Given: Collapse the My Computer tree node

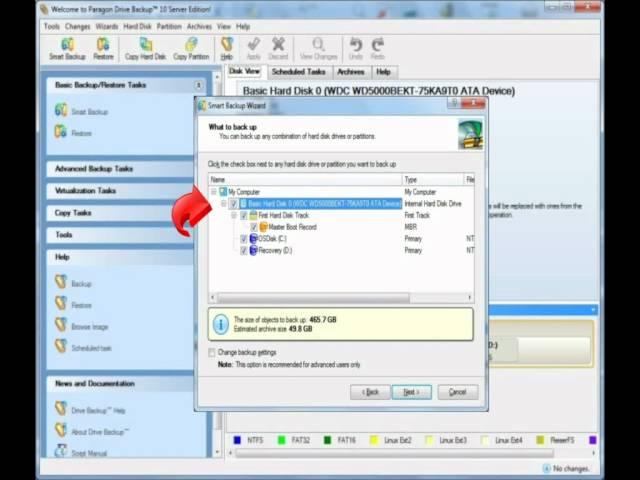Looking at the screenshot, I should 213,191.
